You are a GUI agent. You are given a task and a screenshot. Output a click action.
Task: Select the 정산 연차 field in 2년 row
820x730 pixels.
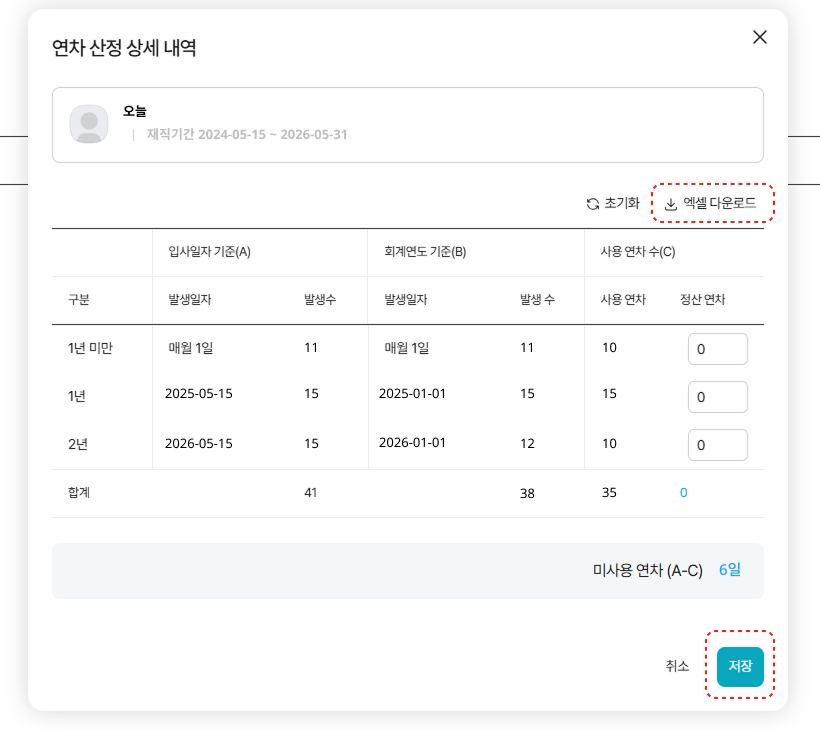[718, 445]
